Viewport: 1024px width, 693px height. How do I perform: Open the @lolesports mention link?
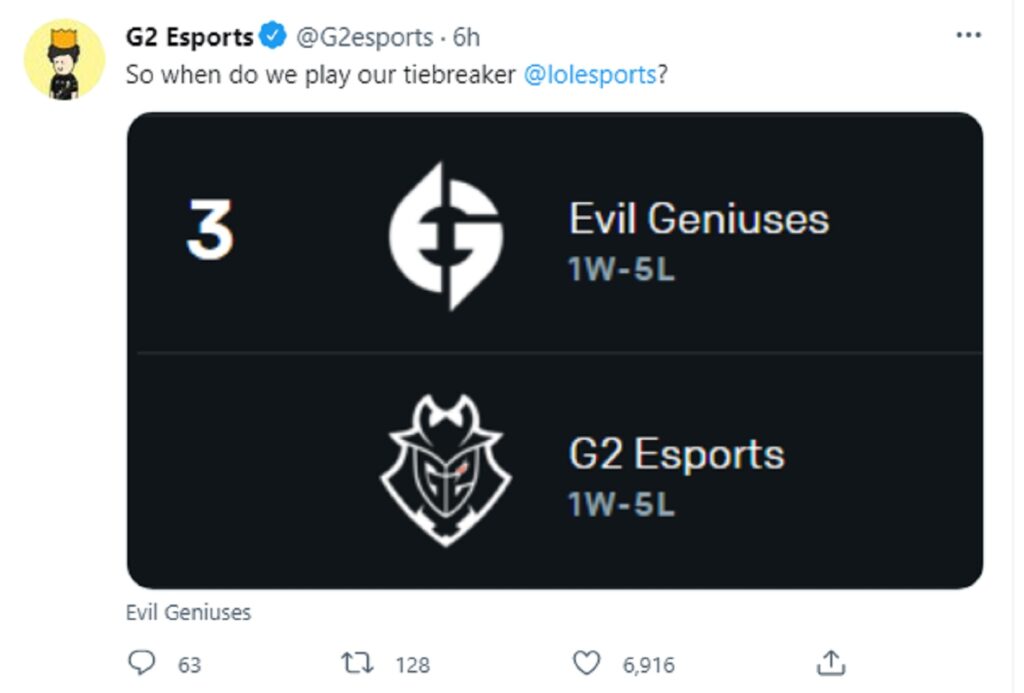click(589, 75)
